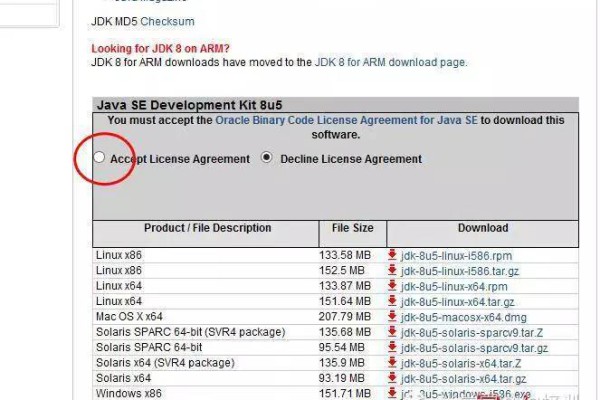Image resolution: width=600 pixels, height=400 pixels.
Task: Open Oracle Binary Code License Agreement link
Action: tap(346, 120)
